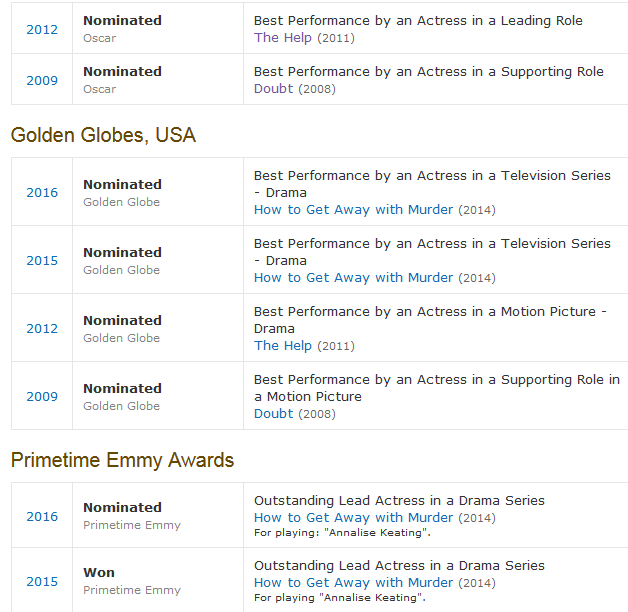The height and width of the screenshot is (612, 628).
Task: Click the Primetime Emmy Awards section heading
Action: 122,461
